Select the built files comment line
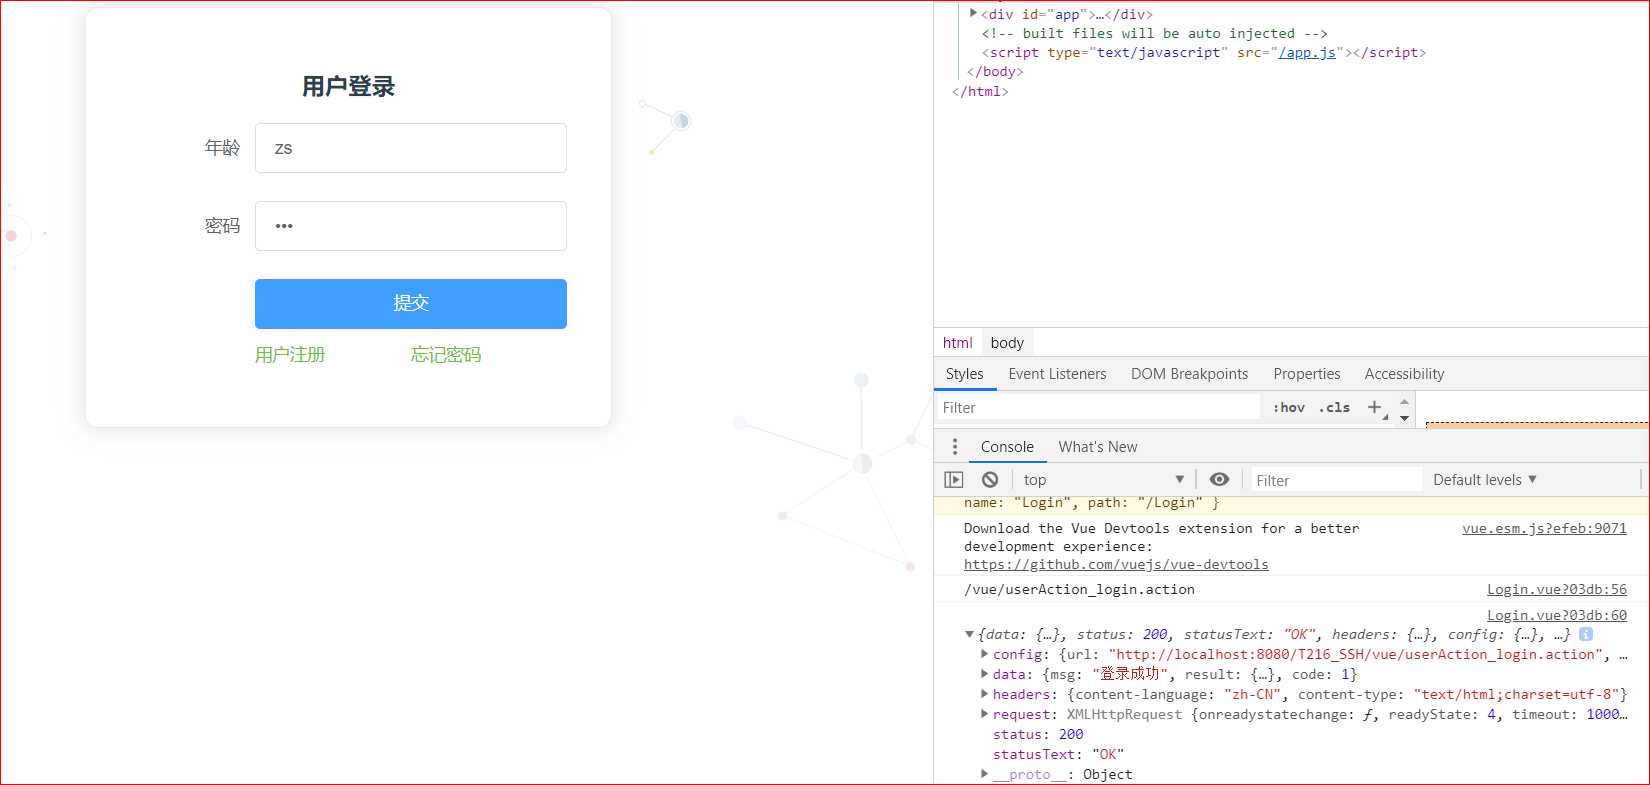The width and height of the screenshot is (1650, 785). click(x=1154, y=33)
